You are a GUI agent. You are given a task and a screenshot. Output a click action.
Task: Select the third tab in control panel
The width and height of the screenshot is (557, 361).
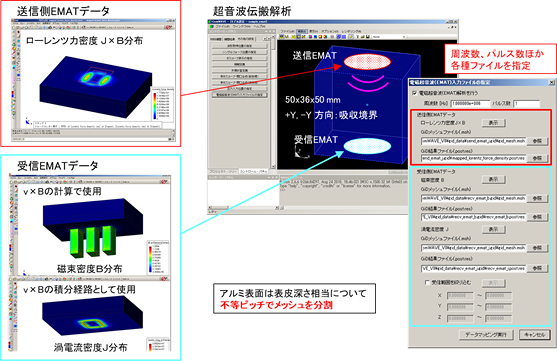click(x=245, y=39)
